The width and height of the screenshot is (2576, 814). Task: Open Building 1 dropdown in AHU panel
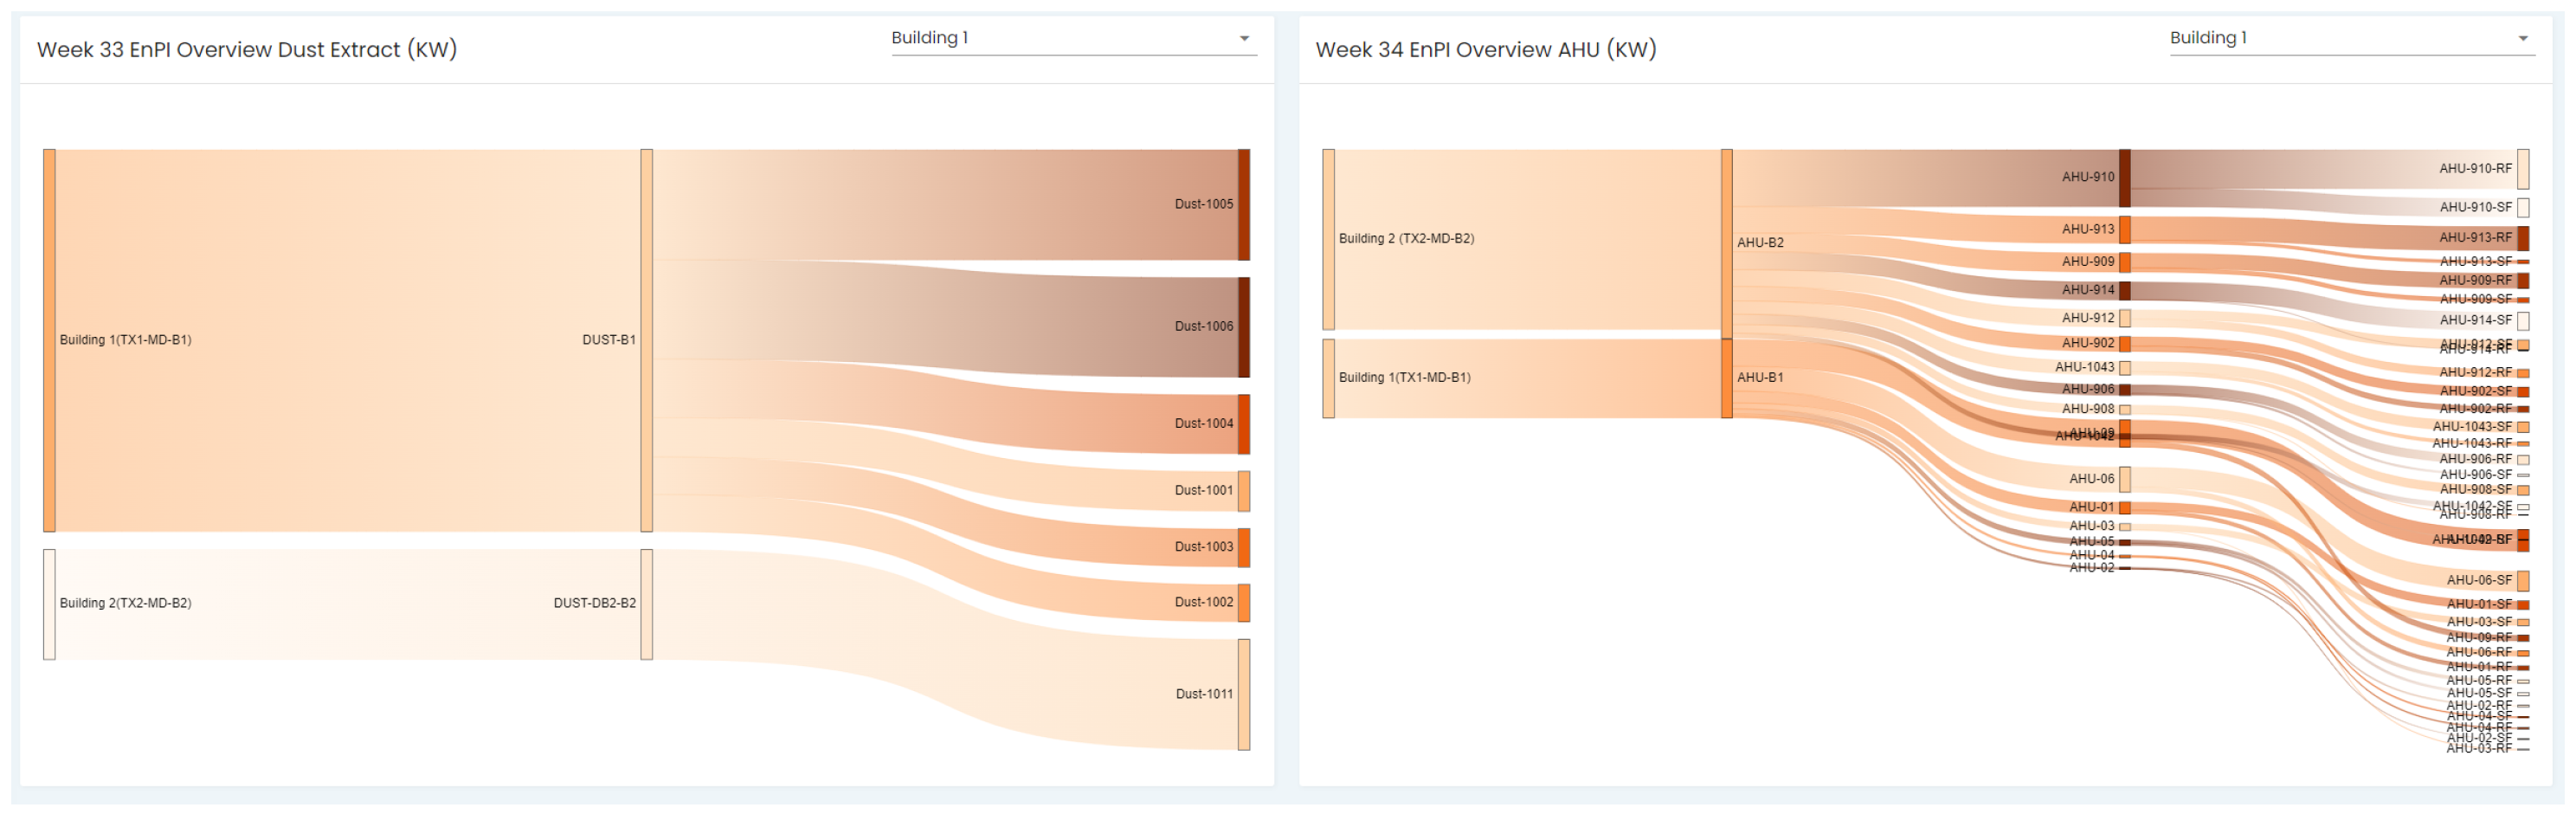[2350, 38]
